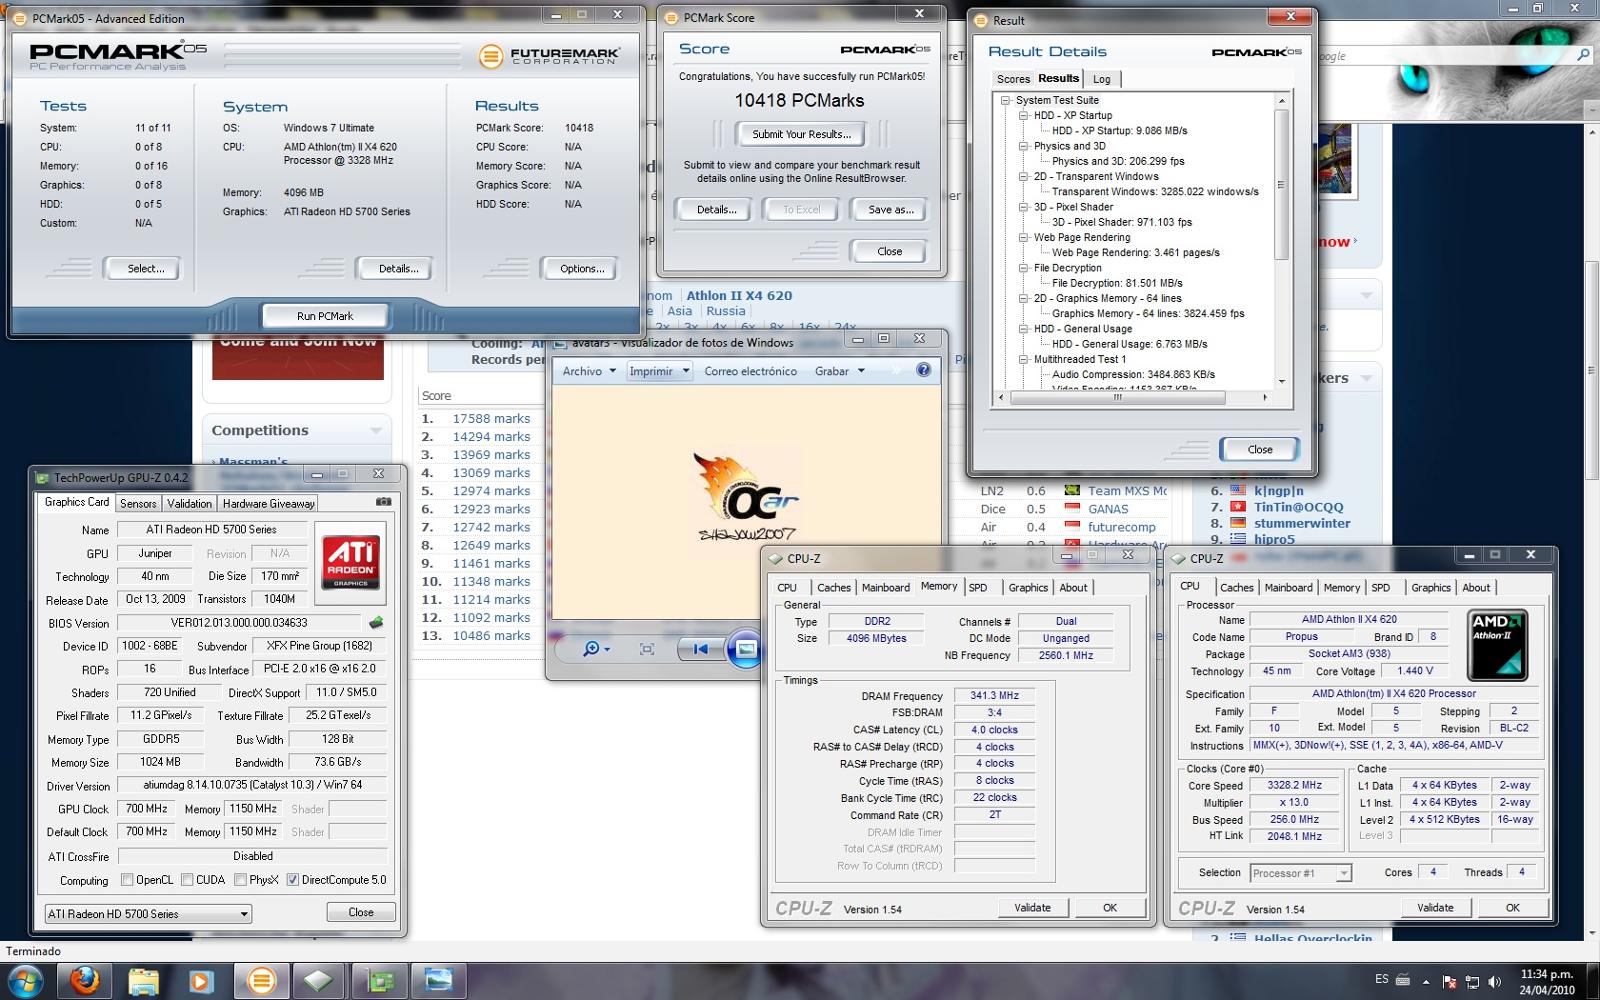This screenshot has width=1600, height=1000.
Task: Collapse the HDD - XP Startup node
Action: 1024,116
